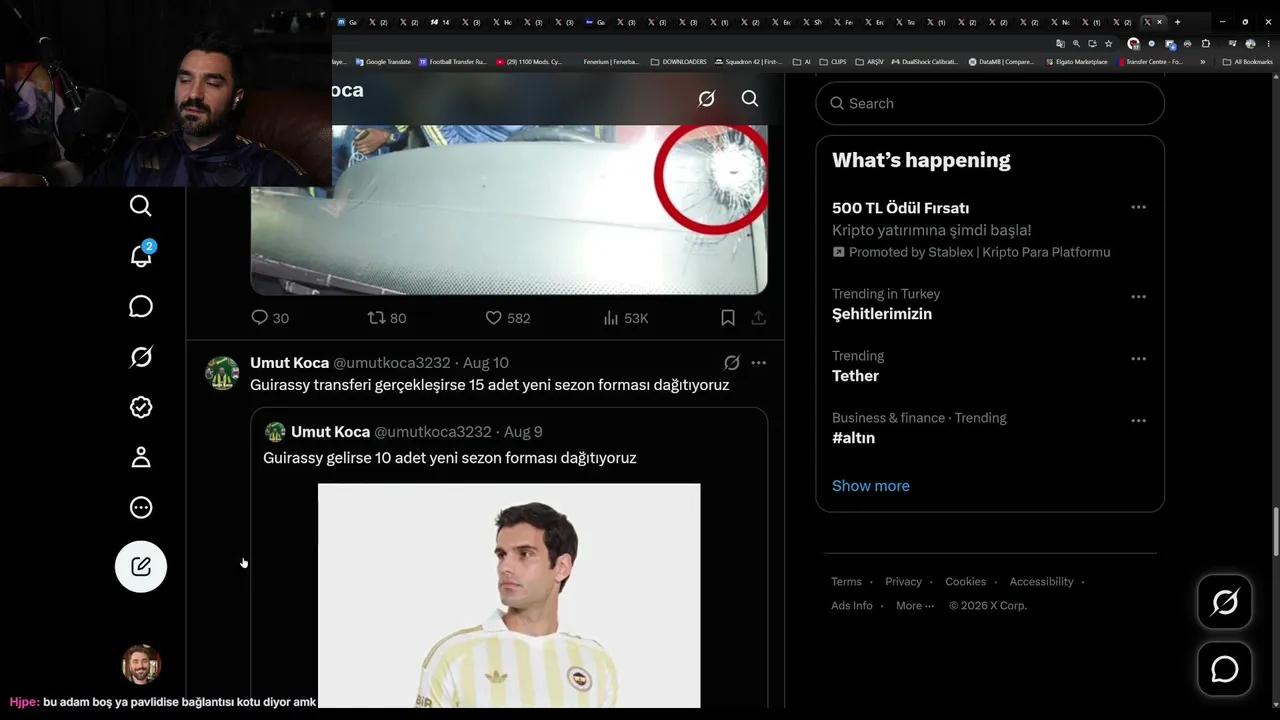Open the quoted Aug 9 post by Umut Koca

point(509,557)
